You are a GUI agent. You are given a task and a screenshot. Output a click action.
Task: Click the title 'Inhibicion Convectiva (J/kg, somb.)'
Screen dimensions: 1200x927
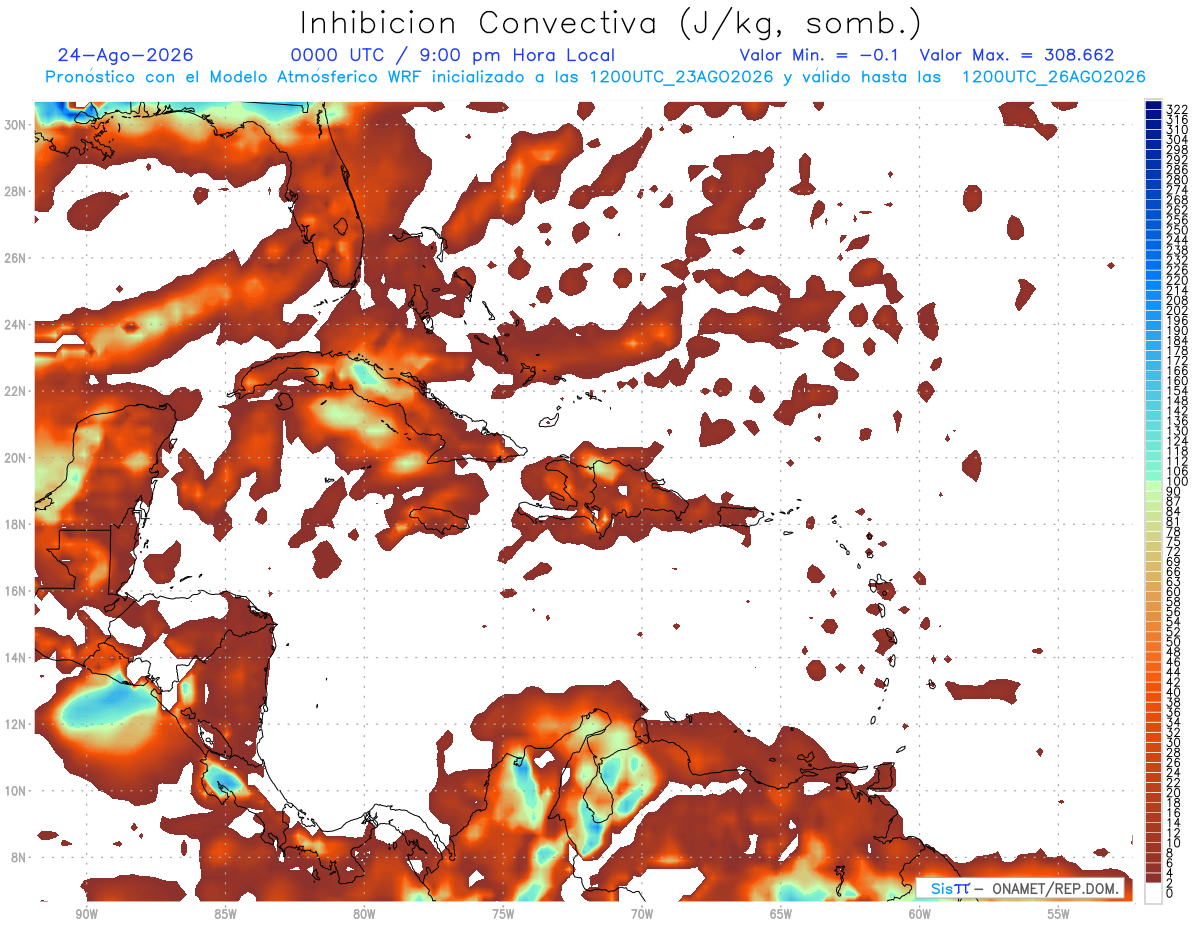(611, 23)
